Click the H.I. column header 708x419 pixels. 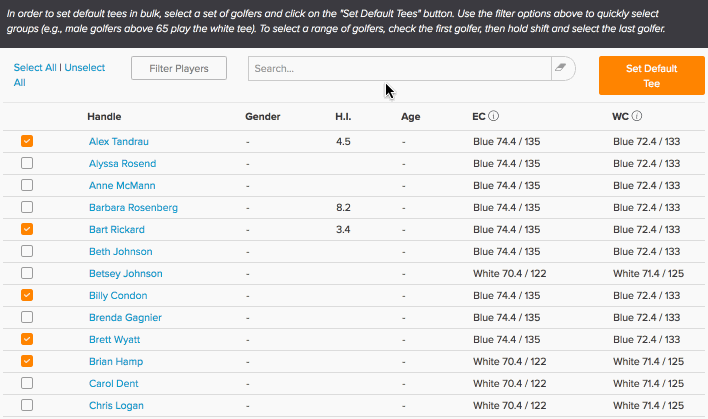(343, 116)
